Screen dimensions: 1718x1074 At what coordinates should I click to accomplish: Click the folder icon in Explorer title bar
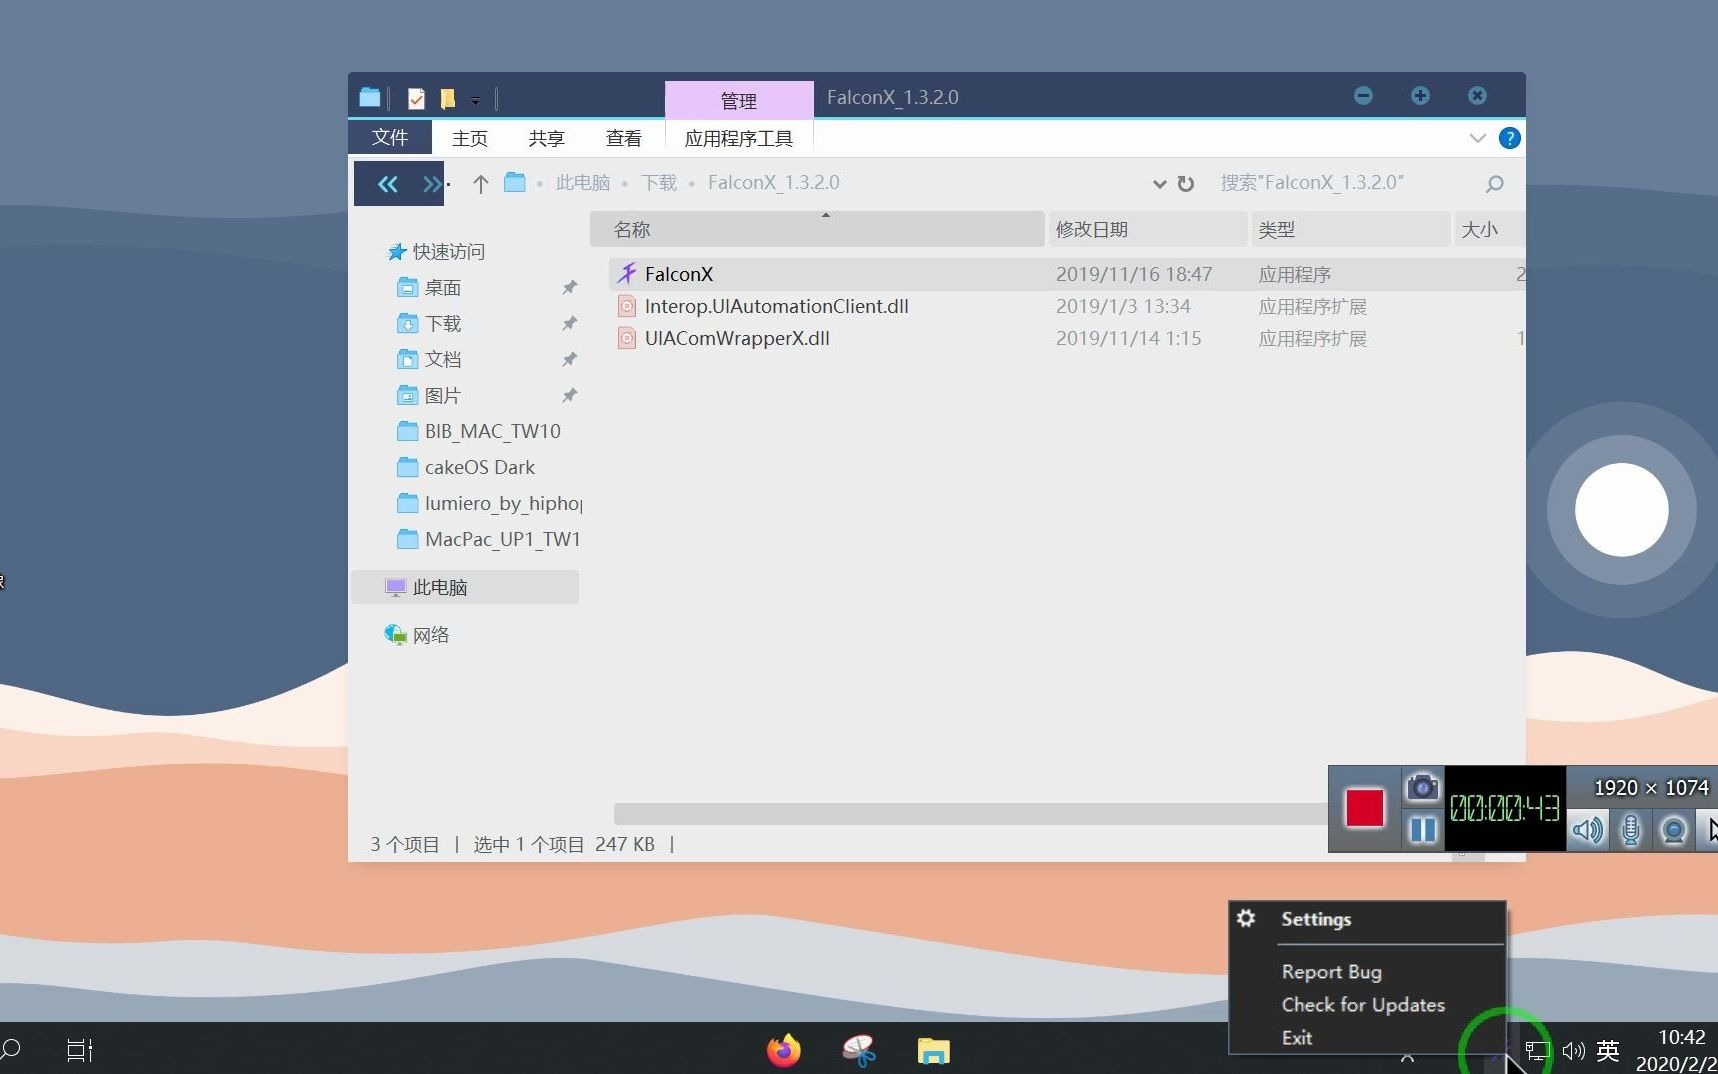[370, 97]
